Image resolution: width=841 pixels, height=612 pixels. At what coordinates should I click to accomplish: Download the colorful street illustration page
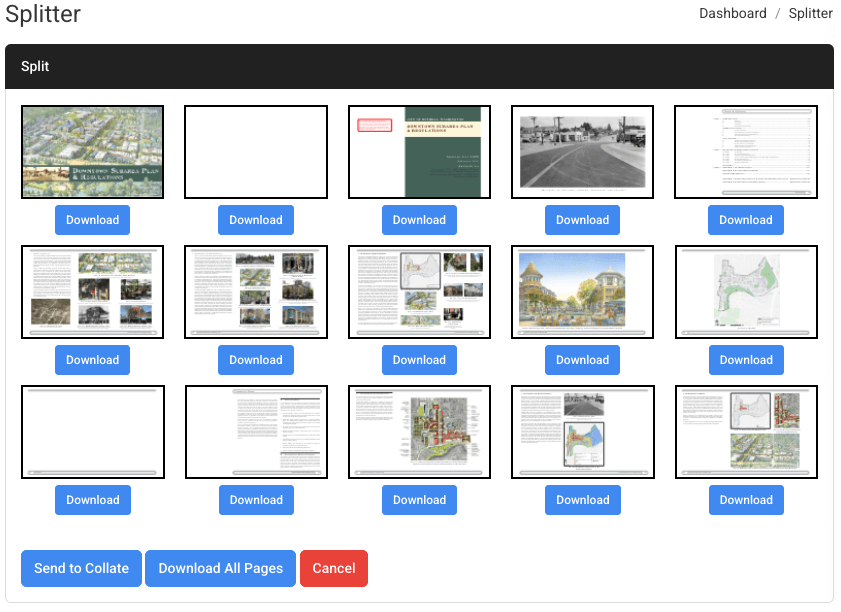pyautogui.click(x=582, y=360)
